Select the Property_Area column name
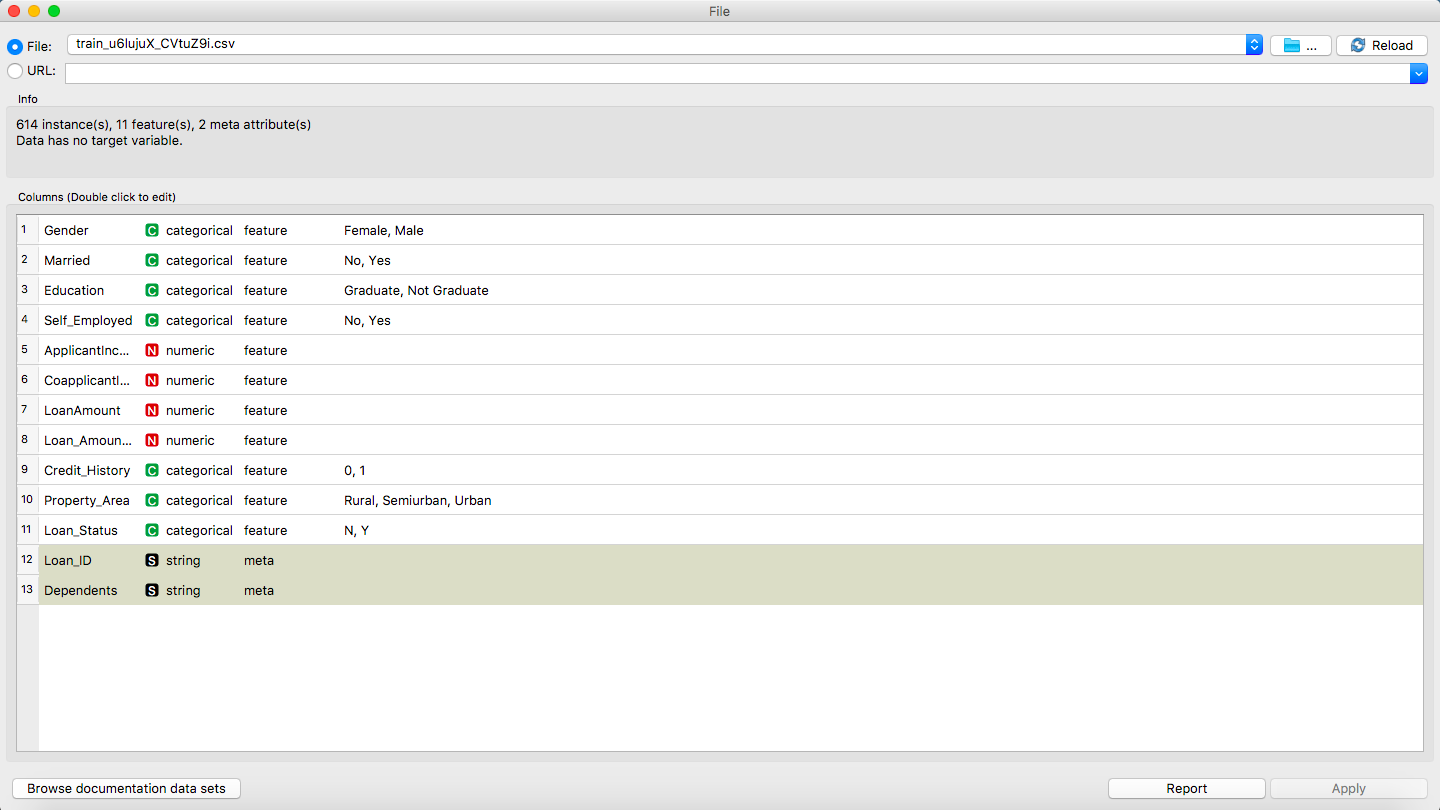 87,500
